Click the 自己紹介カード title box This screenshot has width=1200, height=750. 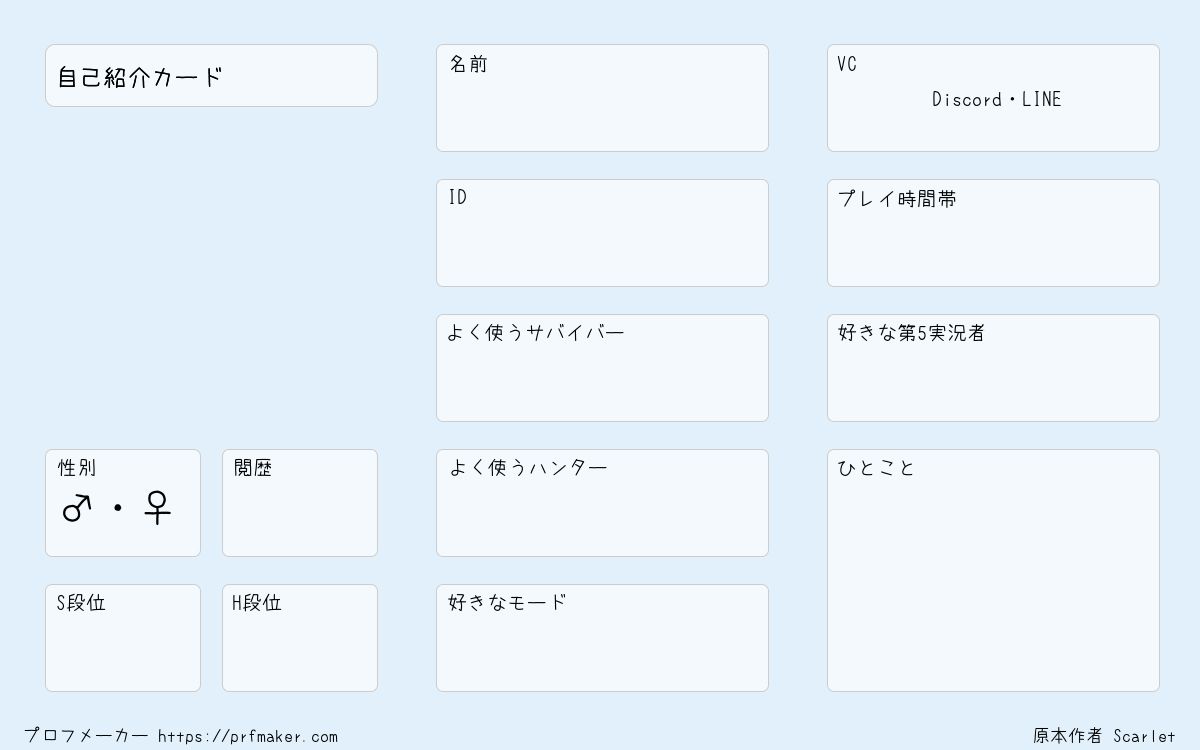[x=211, y=75]
